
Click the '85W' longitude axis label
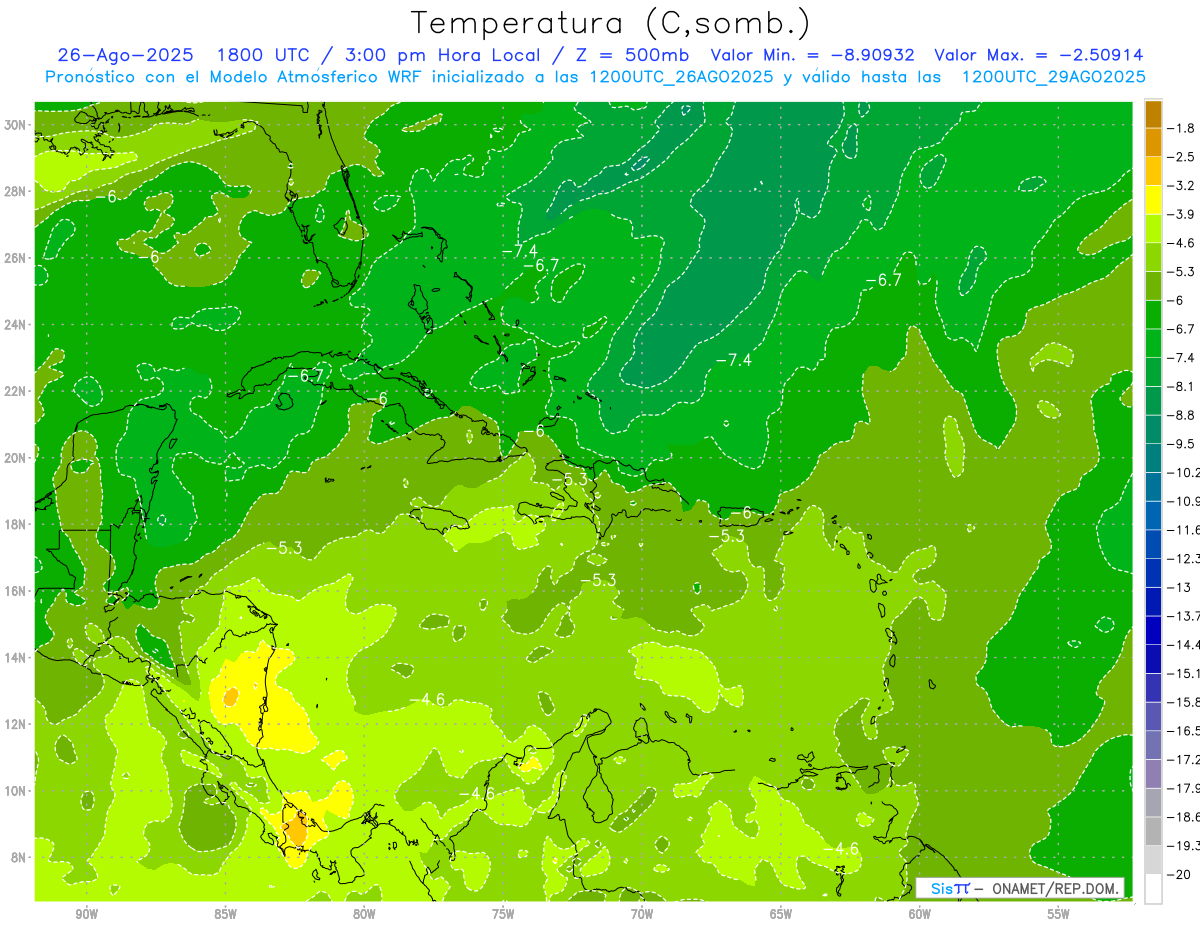[225, 914]
